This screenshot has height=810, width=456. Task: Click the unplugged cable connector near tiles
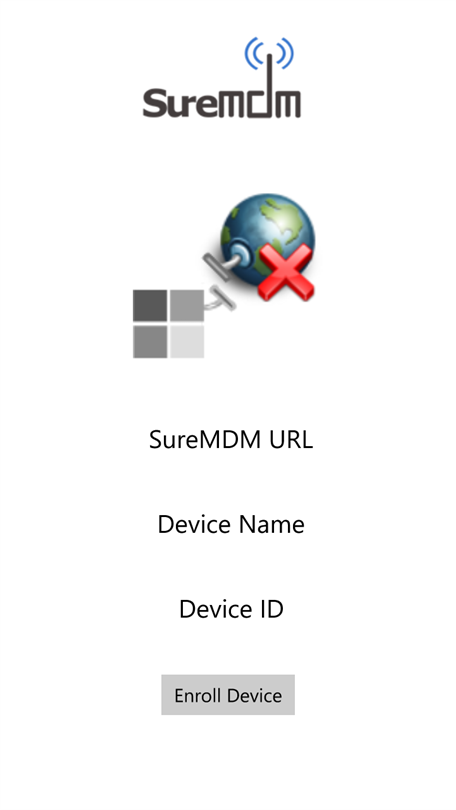[x=221, y=300]
